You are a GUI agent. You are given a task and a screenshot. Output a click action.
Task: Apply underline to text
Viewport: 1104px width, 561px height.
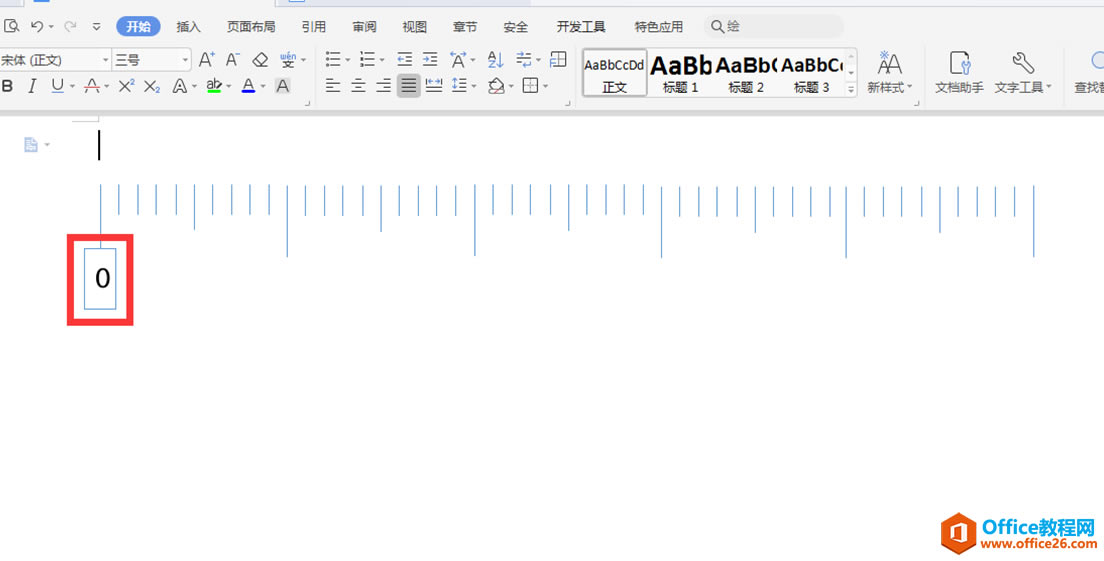[57, 86]
